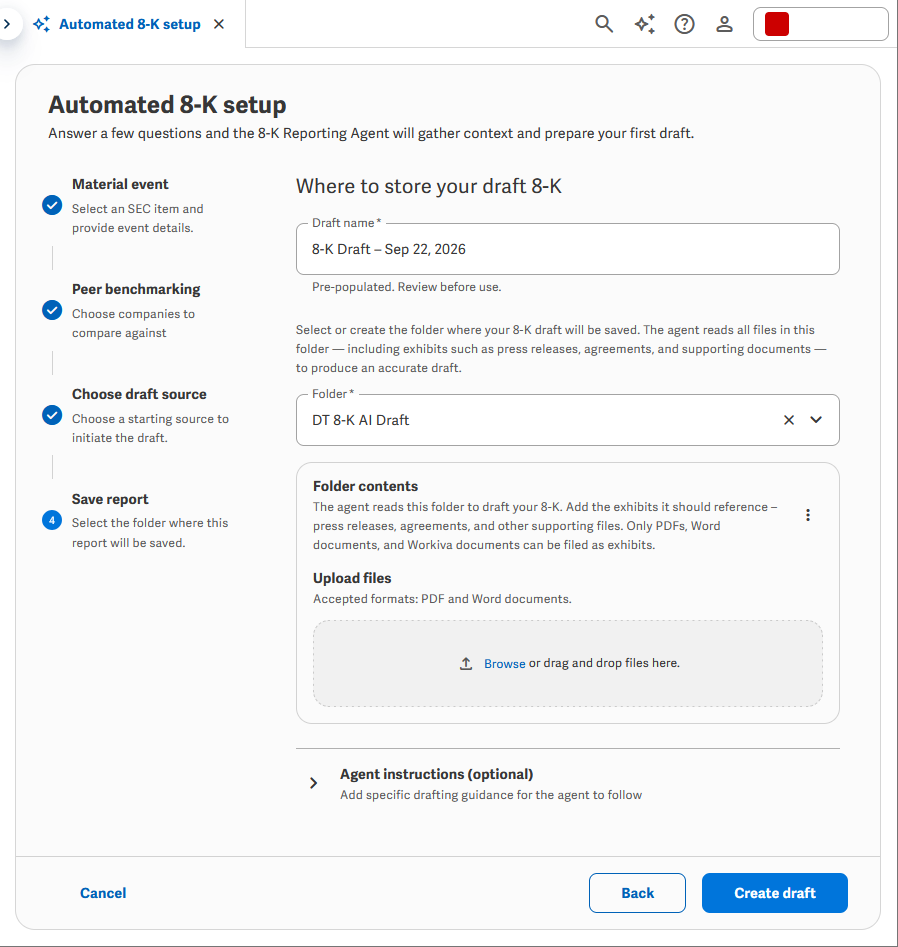Open the help question mark icon
This screenshot has width=898, height=947.
tap(684, 24)
